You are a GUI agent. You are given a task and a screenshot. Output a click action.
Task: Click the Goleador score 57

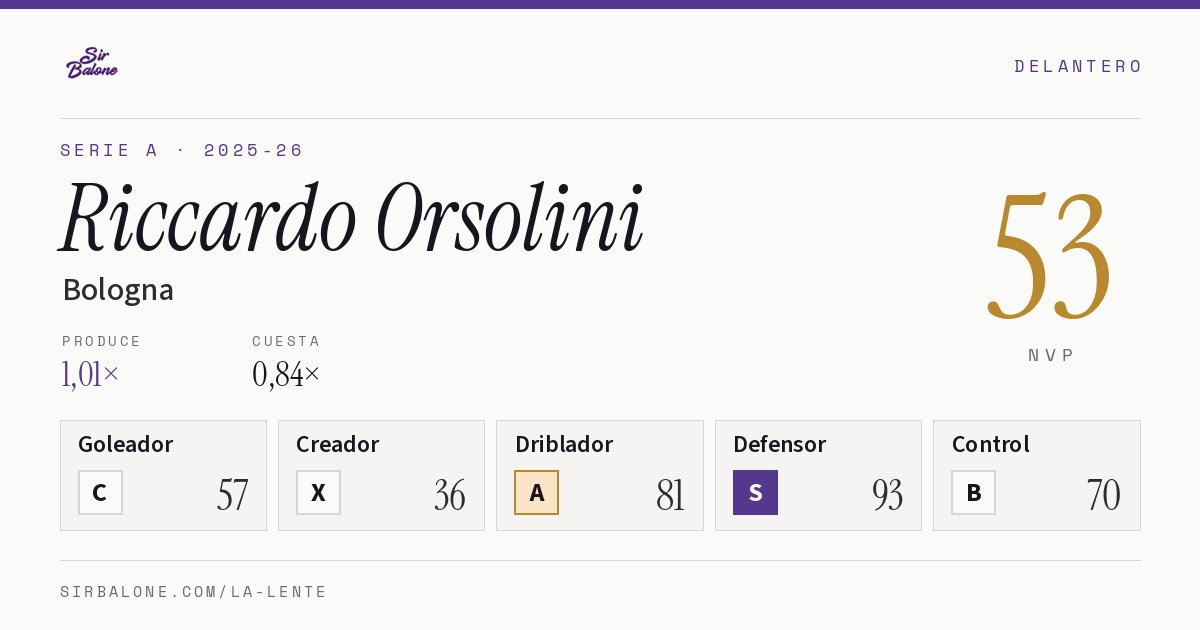232,495
